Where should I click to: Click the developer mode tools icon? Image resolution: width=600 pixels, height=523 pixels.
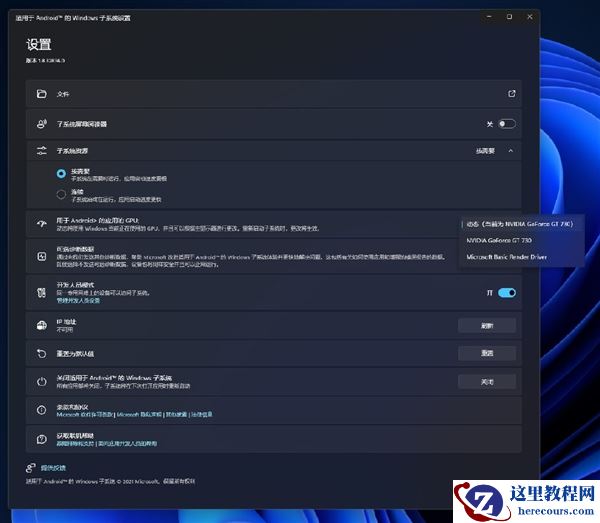click(41, 293)
